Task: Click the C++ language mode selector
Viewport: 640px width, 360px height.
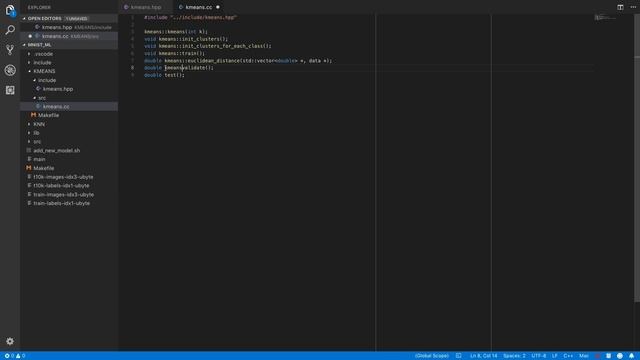Action: [x=568, y=356]
